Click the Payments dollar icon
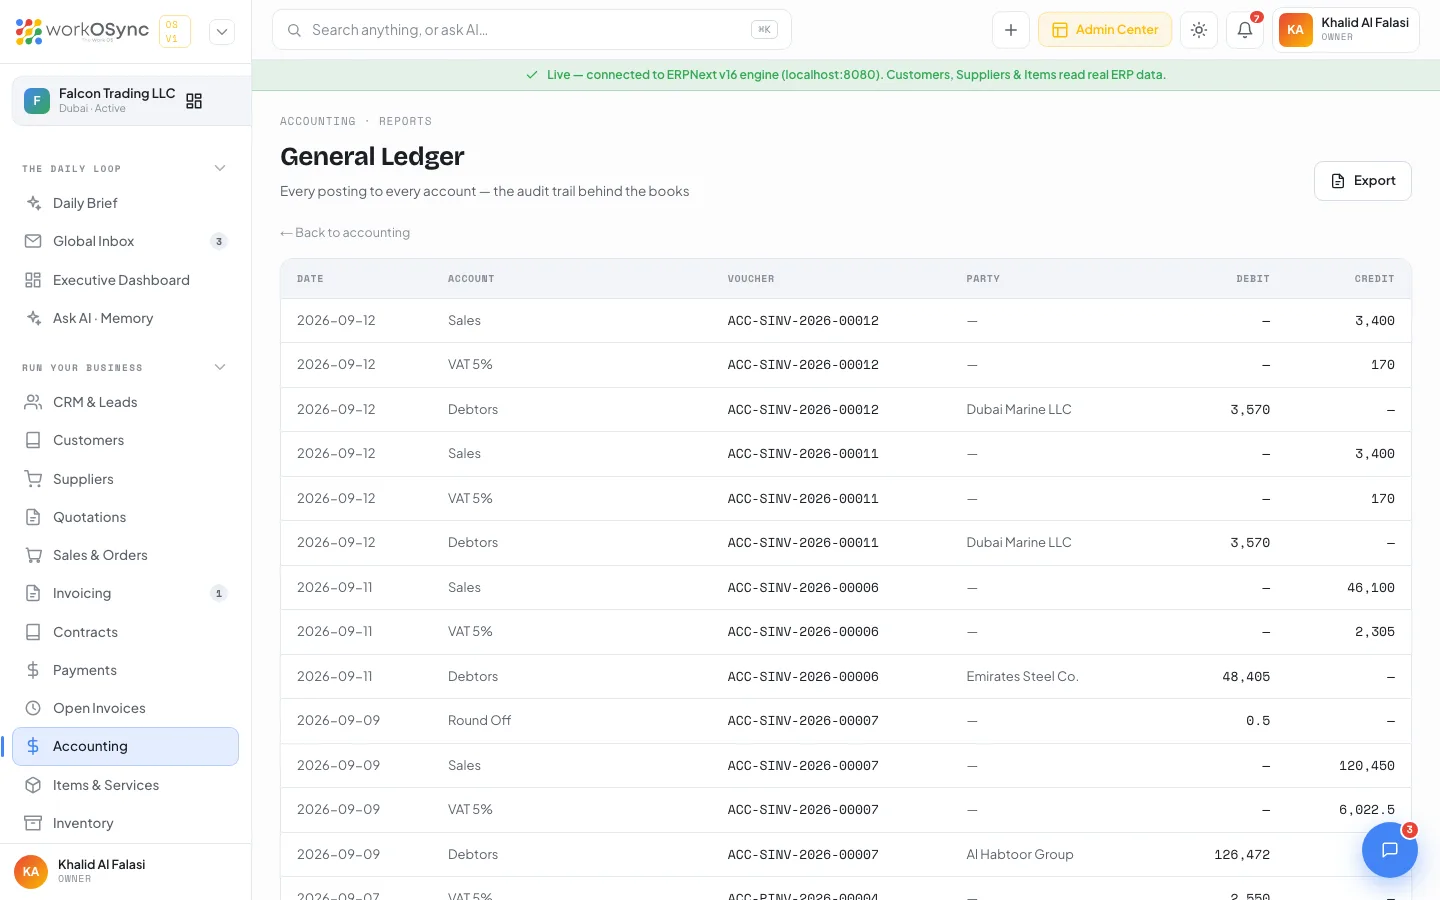Image resolution: width=1440 pixels, height=900 pixels. point(33,670)
